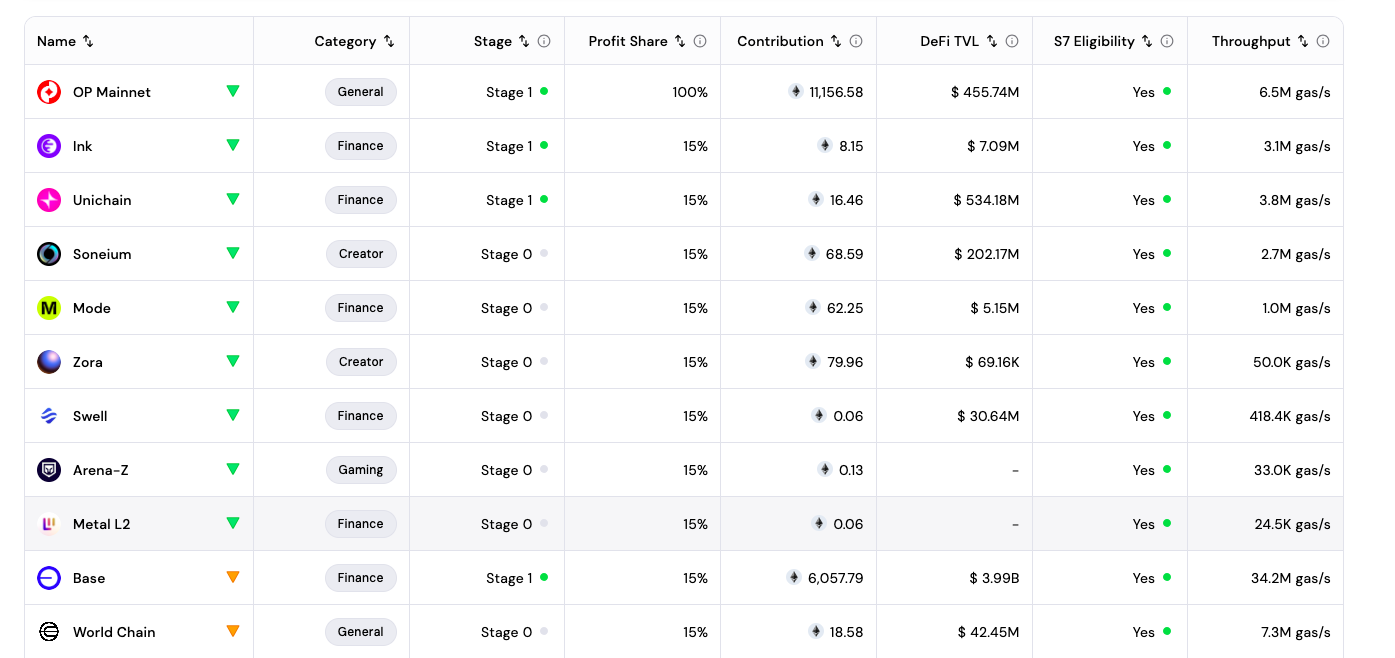Image resolution: width=1395 pixels, height=658 pixels.
Task: Click the "$ 3.99B" DeFi TVL value
Action: [994, 578]
